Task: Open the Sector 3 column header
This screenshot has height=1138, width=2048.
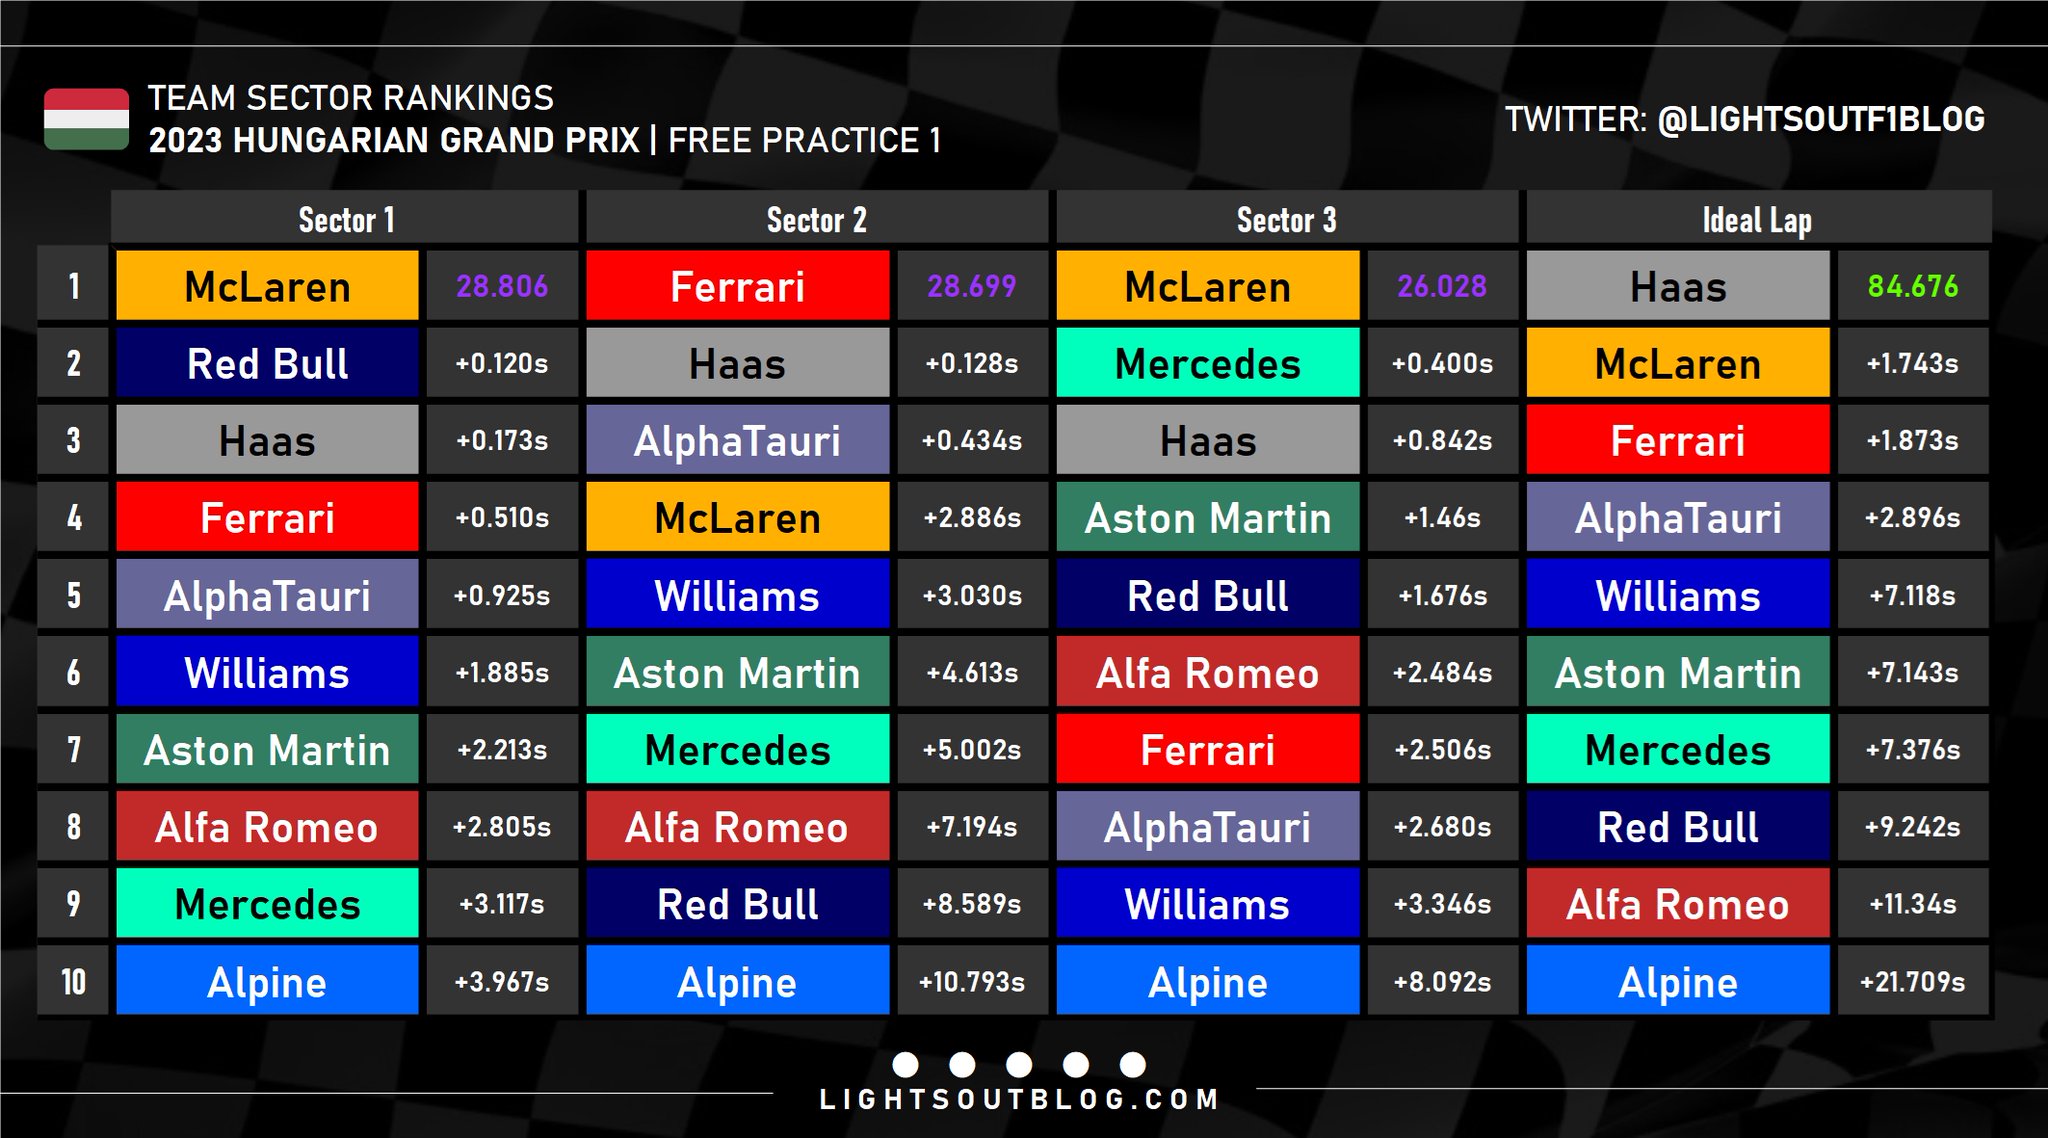Action: click(x=1286, y=219)
